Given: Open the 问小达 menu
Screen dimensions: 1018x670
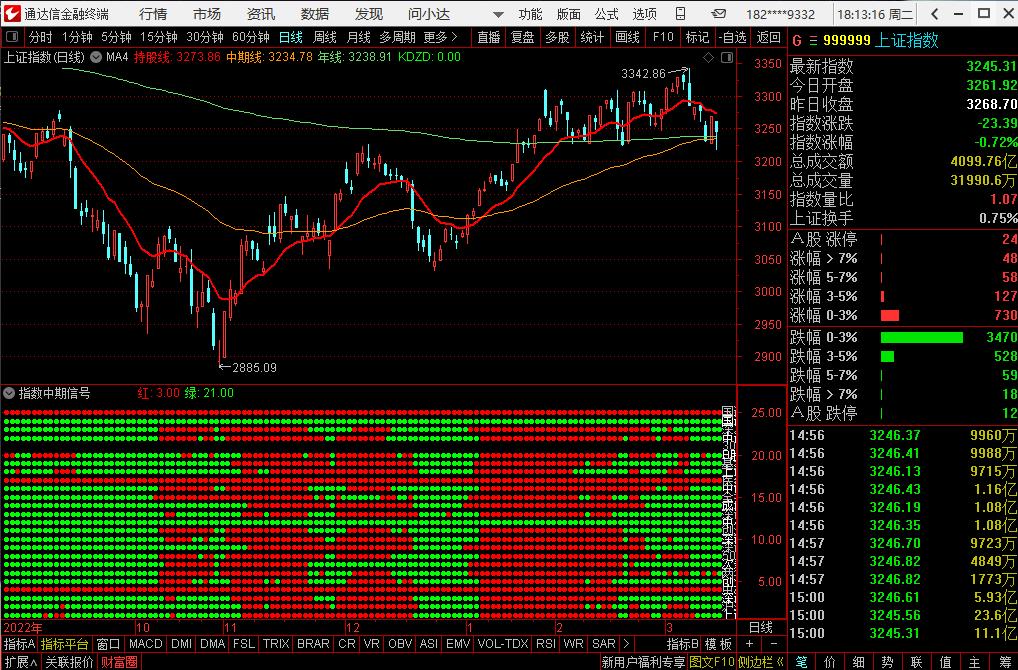Looking at the screenshot, I should tap(429, 14).
